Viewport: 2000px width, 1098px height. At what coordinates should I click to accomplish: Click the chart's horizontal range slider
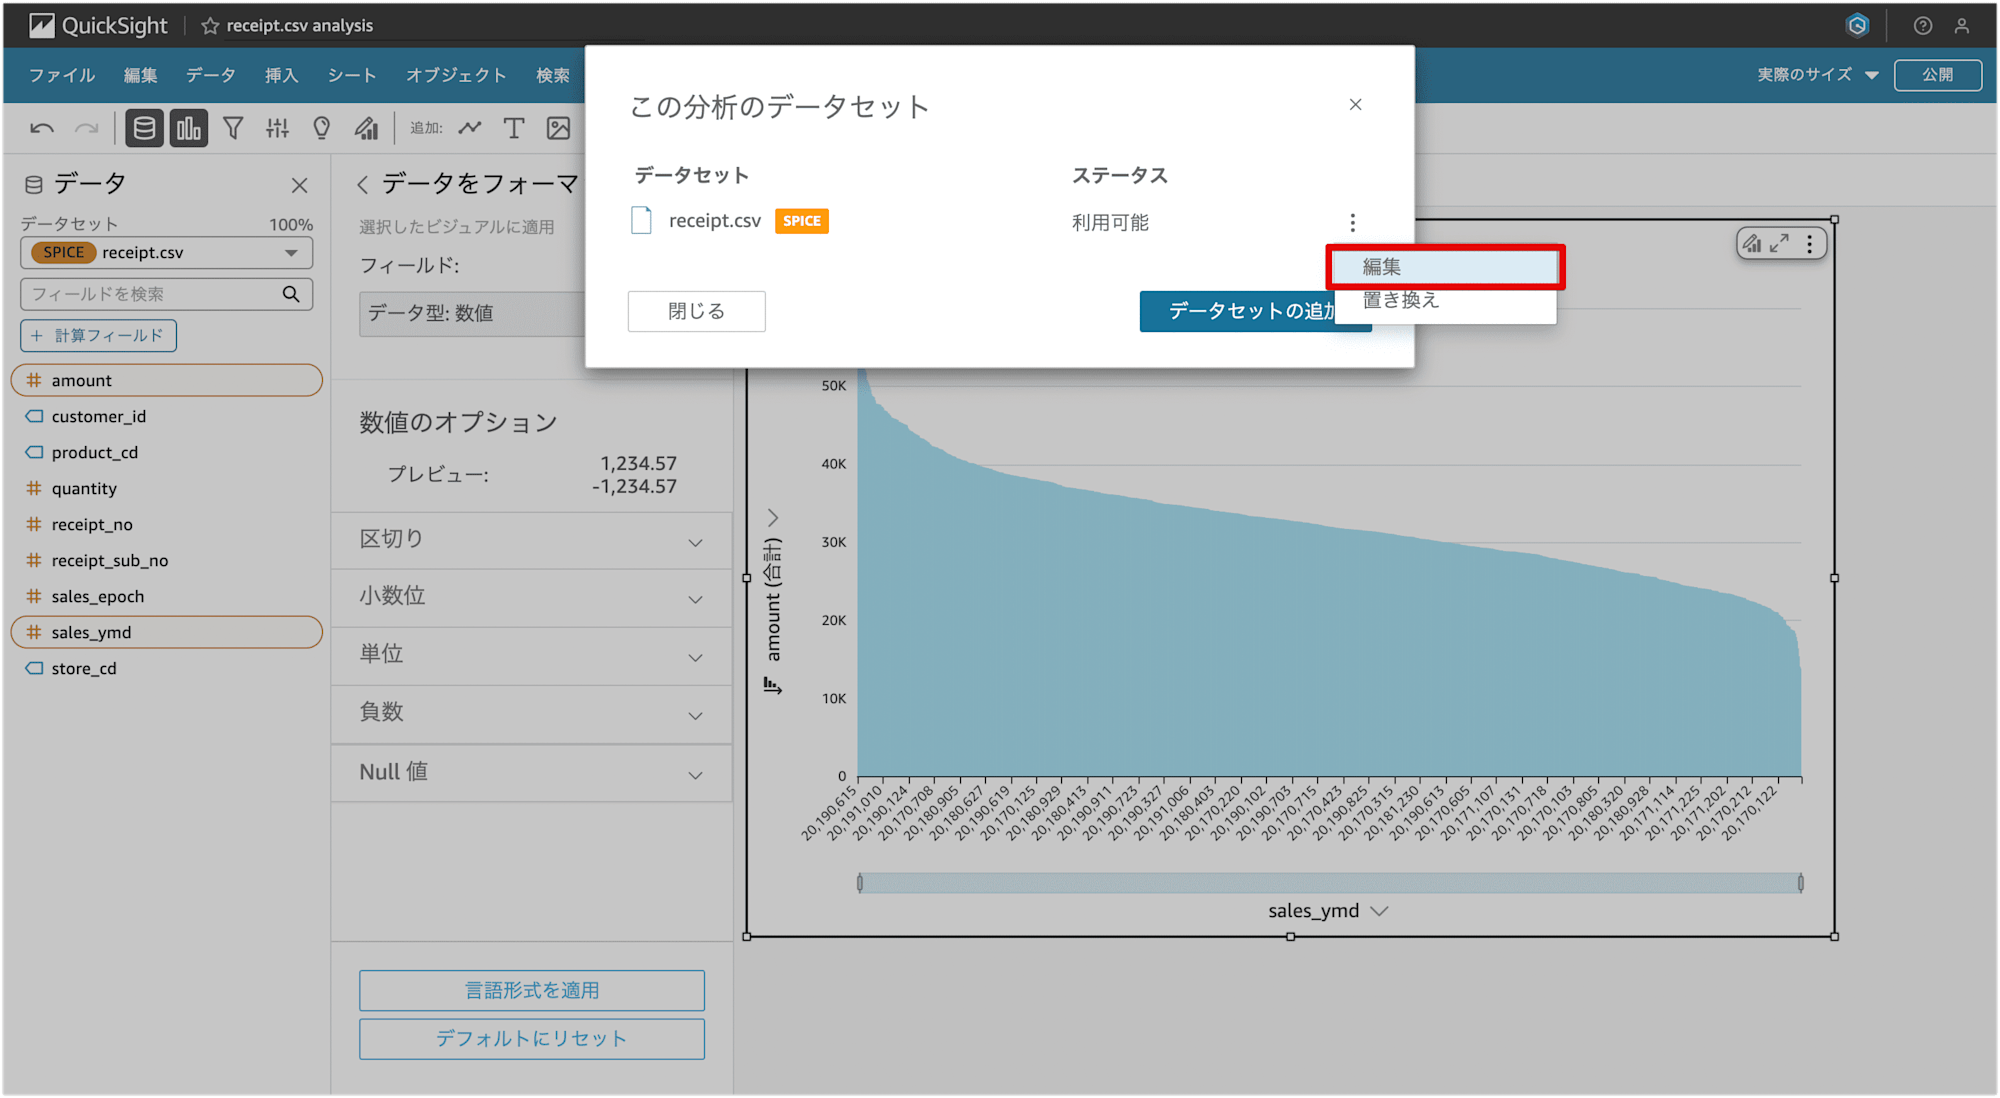tap(1330, 883)
